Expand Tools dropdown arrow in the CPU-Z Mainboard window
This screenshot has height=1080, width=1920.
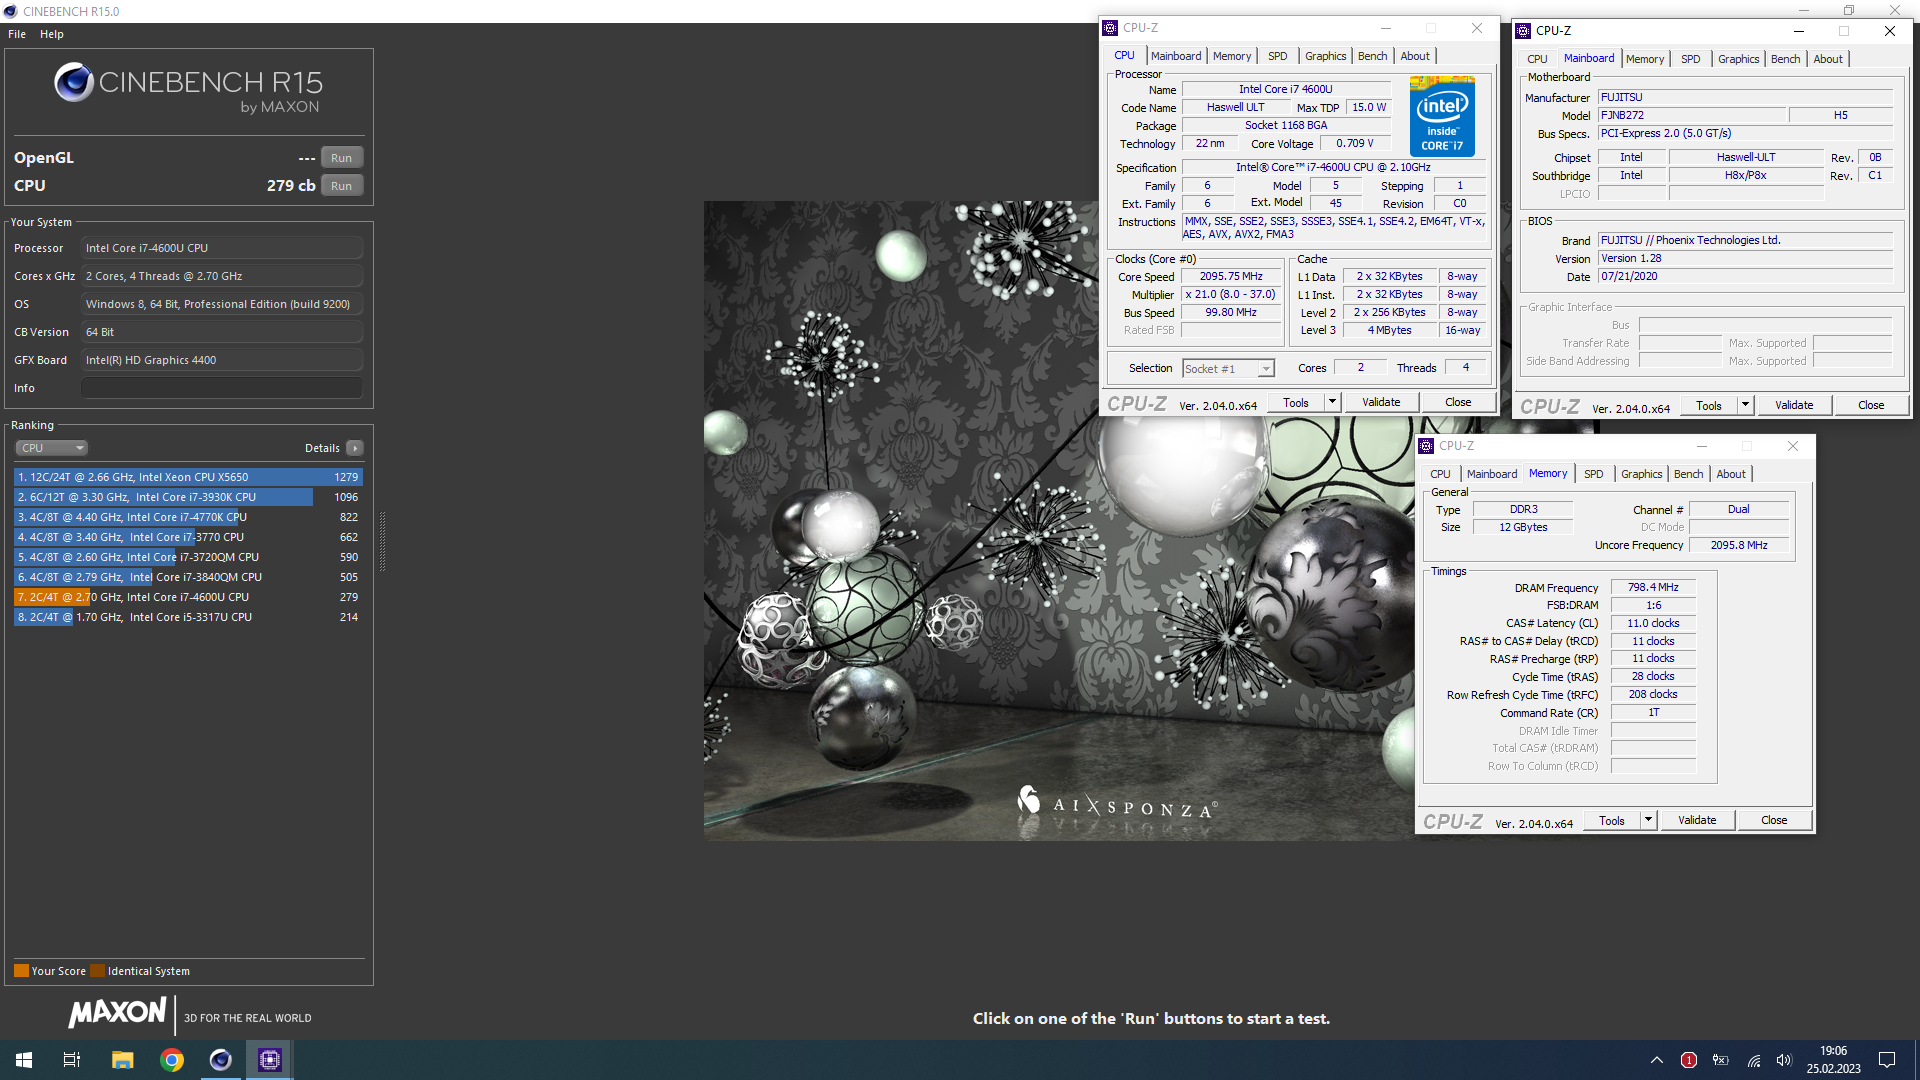1745,405
